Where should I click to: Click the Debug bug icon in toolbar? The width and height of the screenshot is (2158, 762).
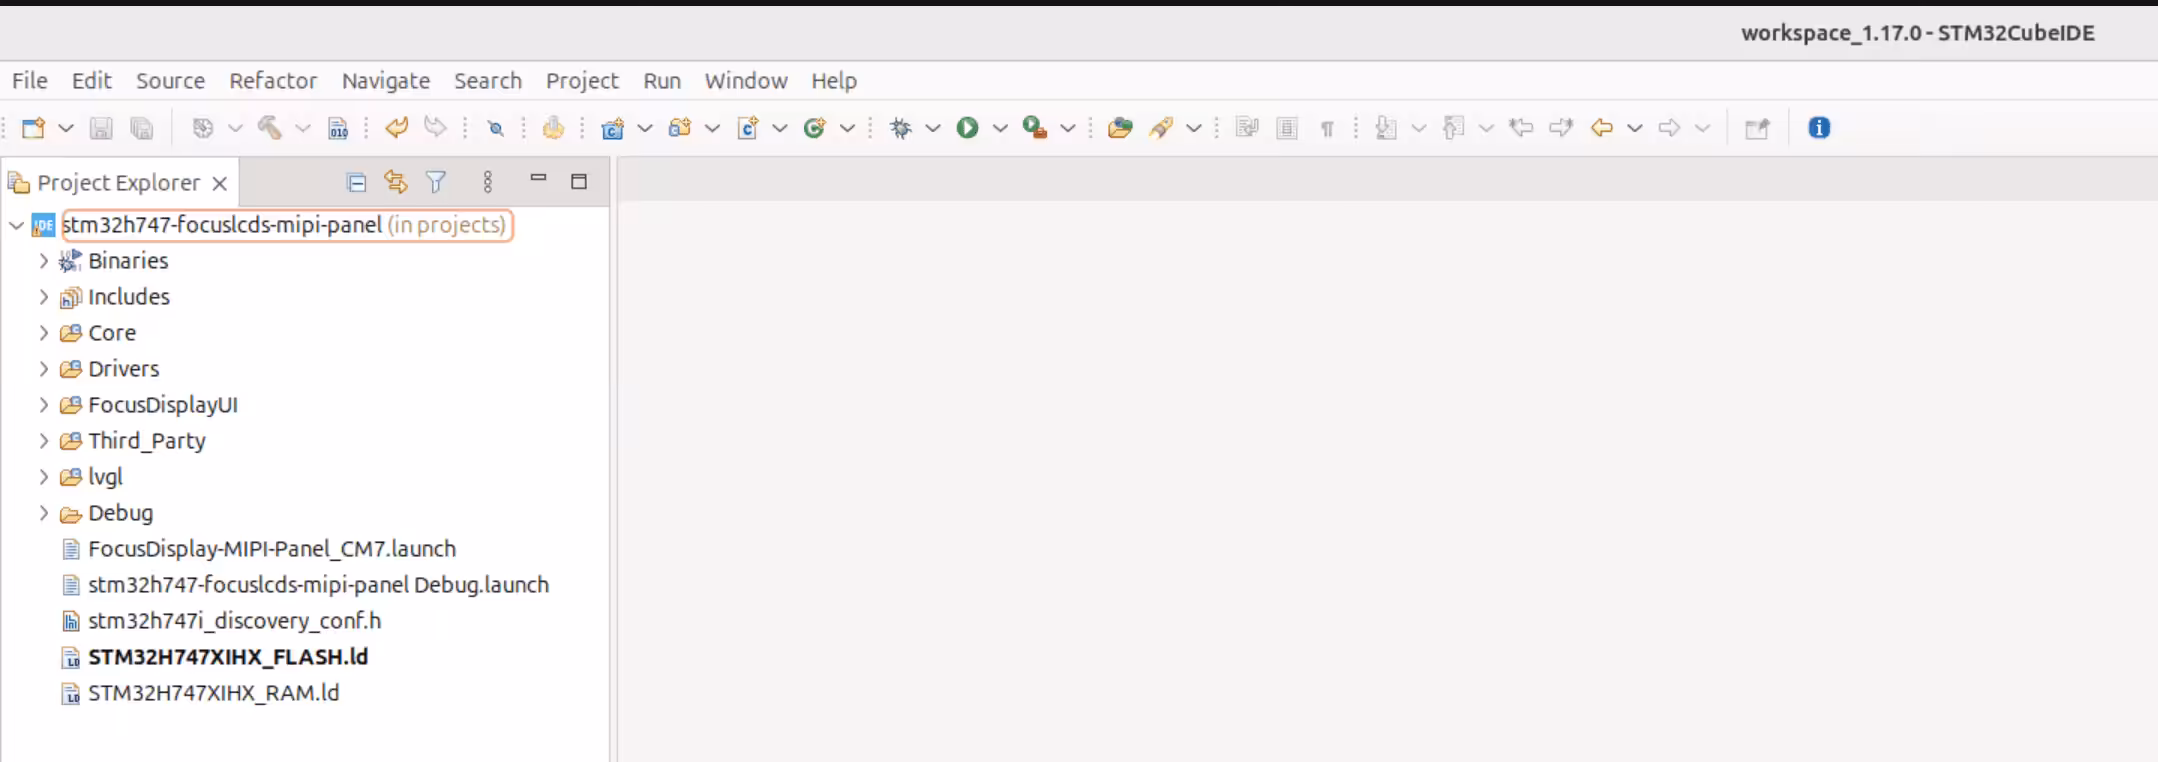coord(901,128)
